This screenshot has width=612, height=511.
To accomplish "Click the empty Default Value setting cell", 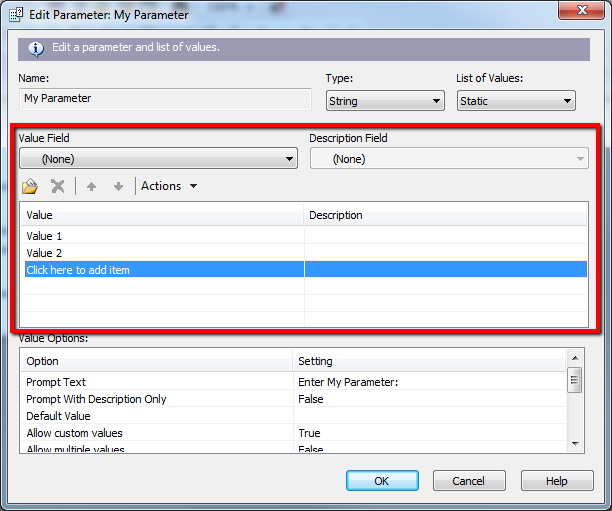I will [x=429, y=416].
